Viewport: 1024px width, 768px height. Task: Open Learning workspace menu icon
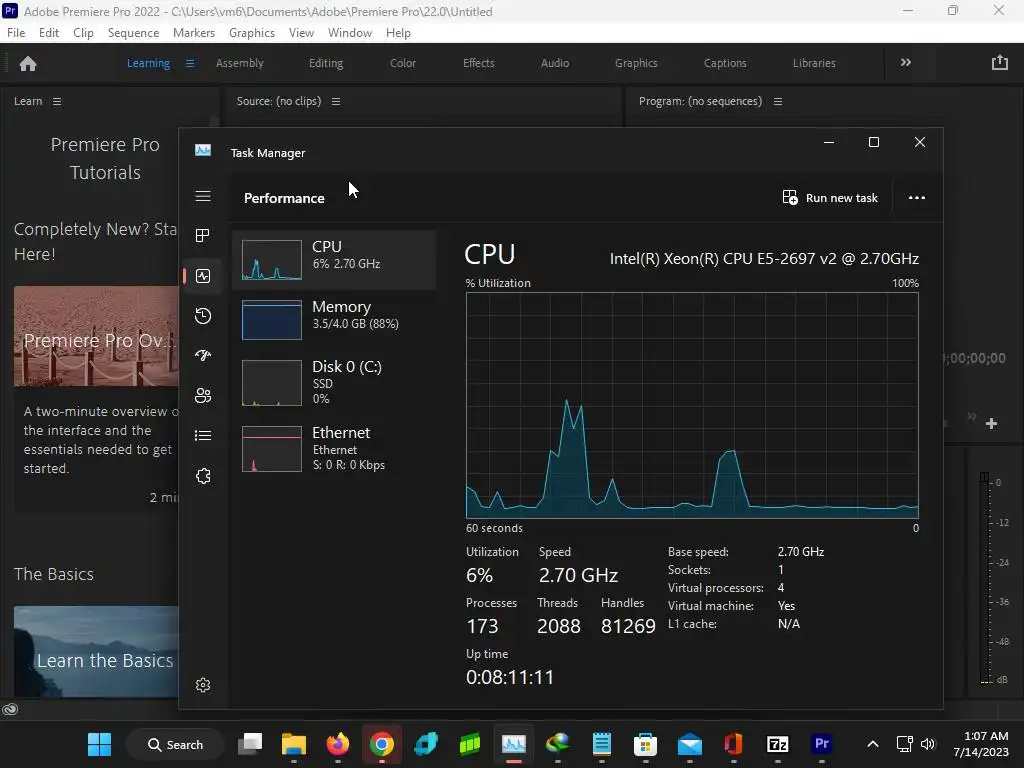(190, 63)
